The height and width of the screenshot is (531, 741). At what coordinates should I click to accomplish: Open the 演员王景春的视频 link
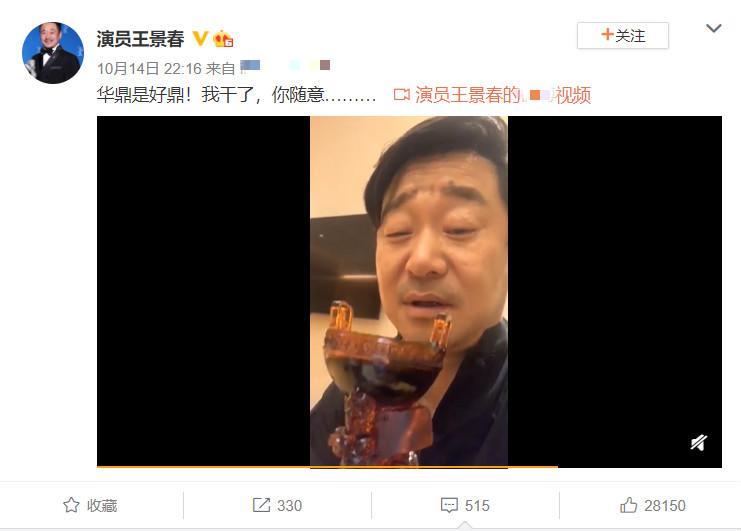[503, 95]
